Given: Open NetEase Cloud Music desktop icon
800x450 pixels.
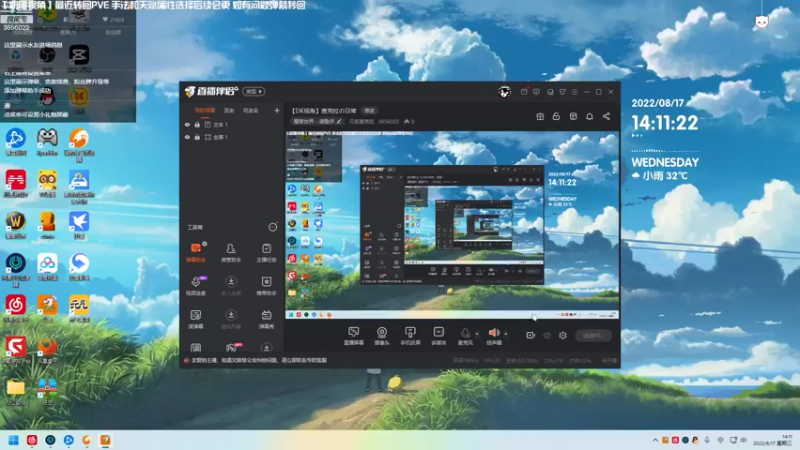Looking at the screenshot, I should pyautogui.click(x=16, y=309).
